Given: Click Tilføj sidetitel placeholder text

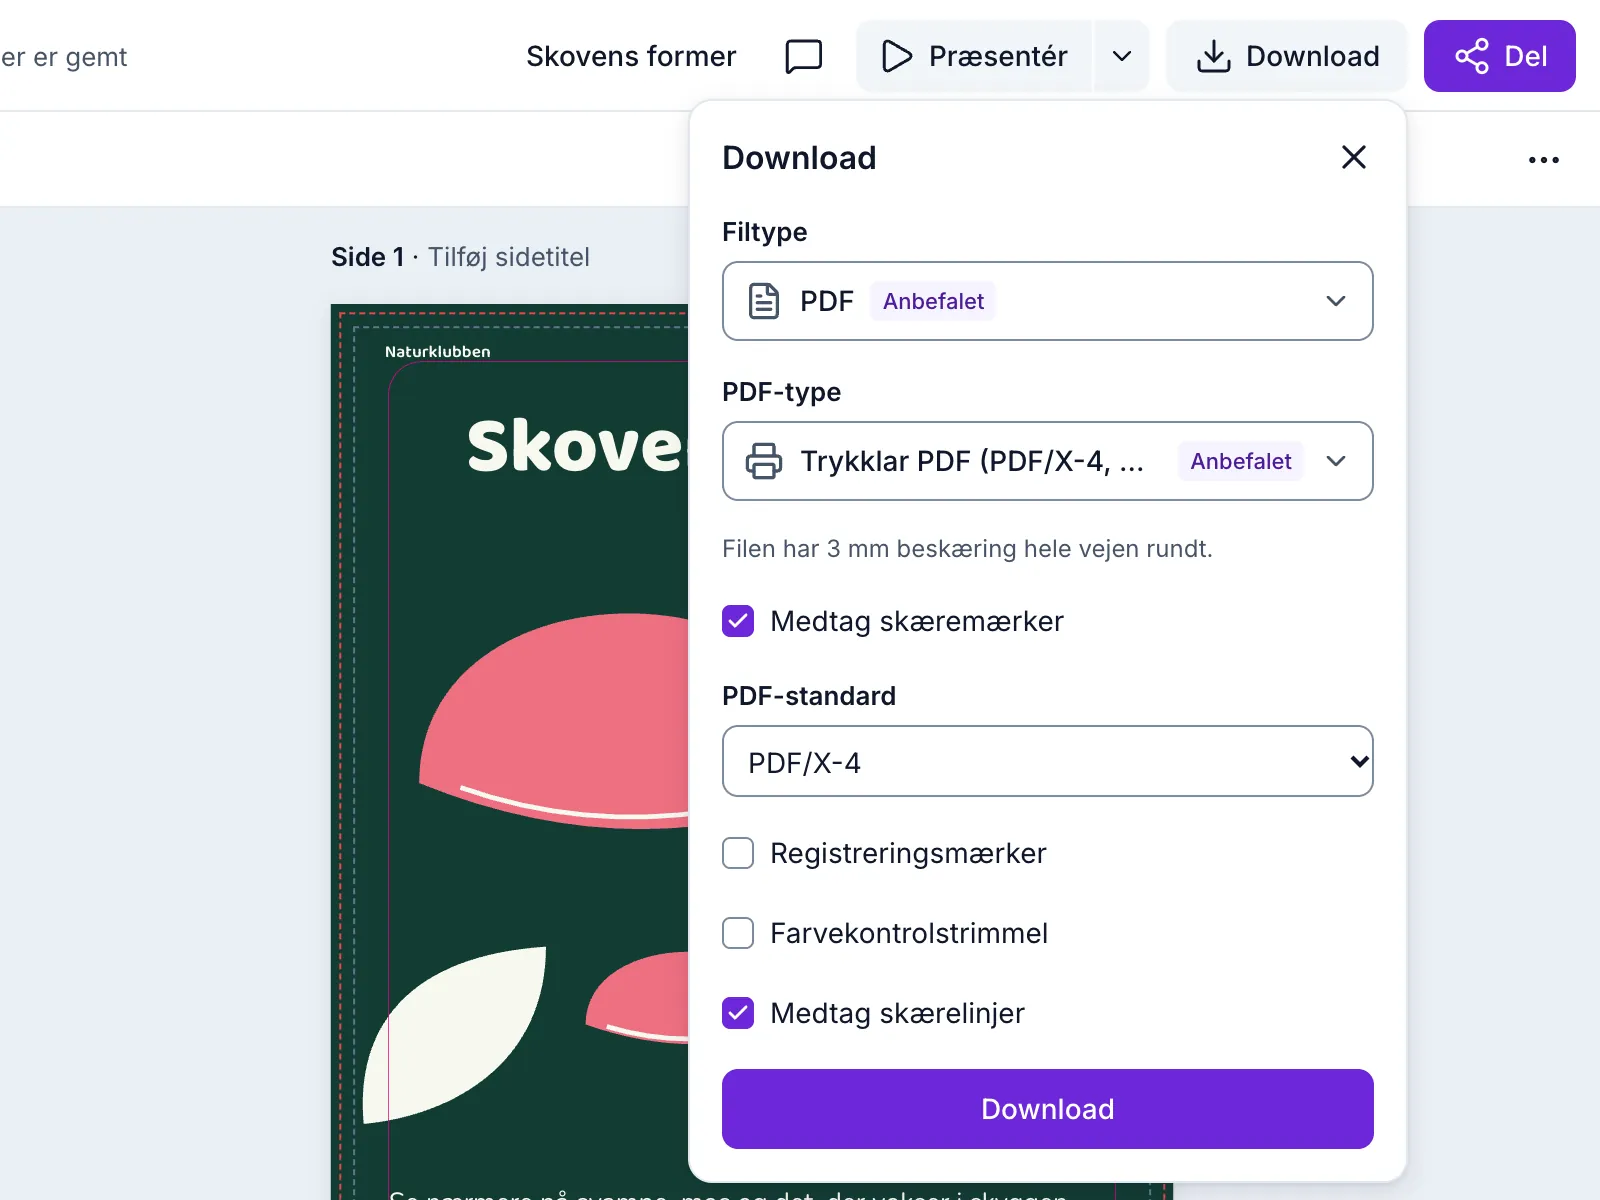Looking at the screenshot, I should tap(509, 257).
